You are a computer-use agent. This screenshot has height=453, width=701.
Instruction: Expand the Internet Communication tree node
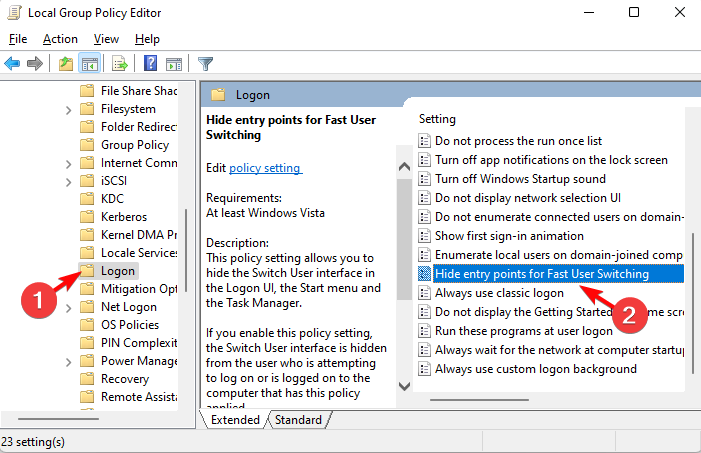[x=68, y=164]
